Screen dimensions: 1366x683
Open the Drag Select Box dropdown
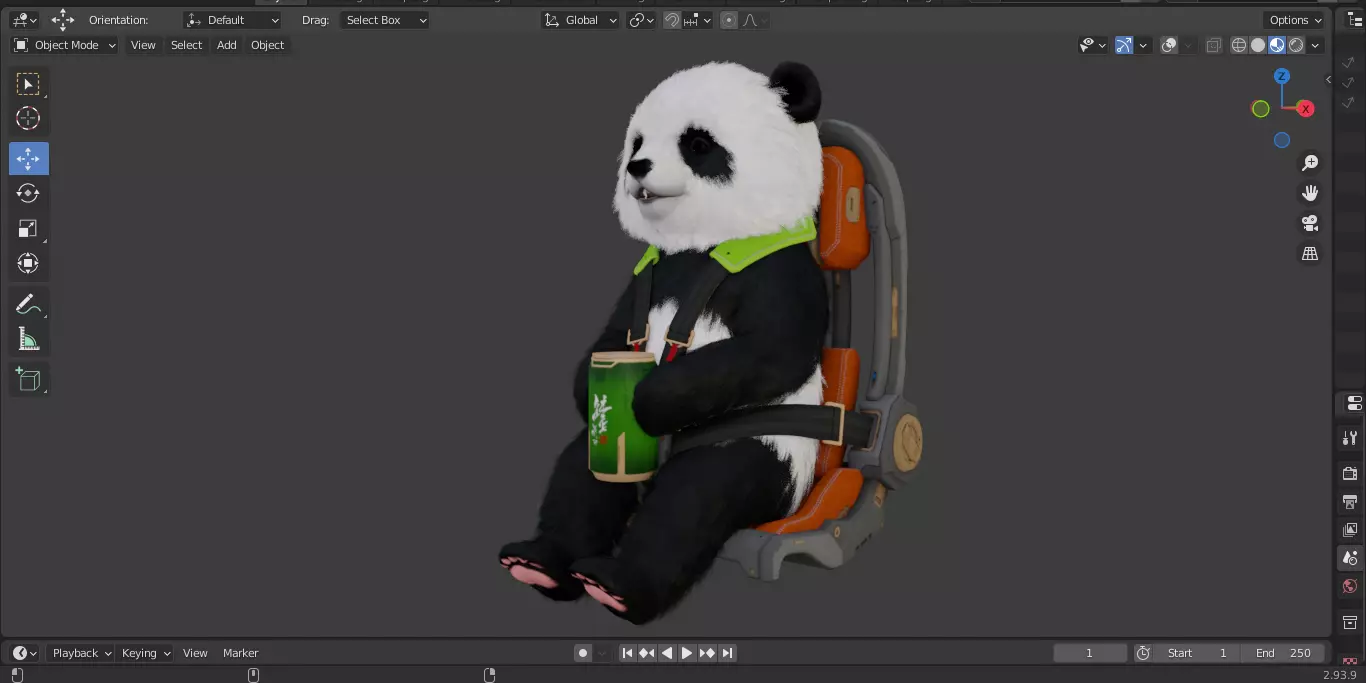[x=384, y=20]
